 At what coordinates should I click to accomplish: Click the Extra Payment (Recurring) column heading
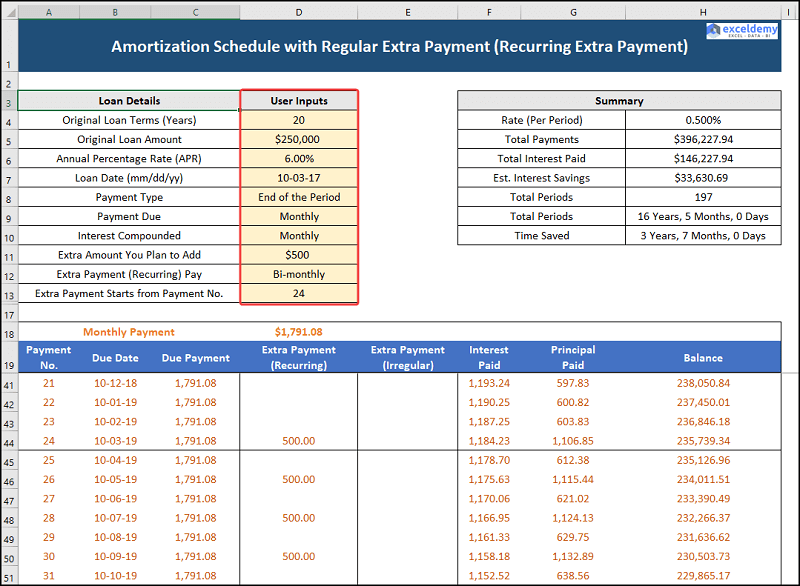[x=298, y=357]
